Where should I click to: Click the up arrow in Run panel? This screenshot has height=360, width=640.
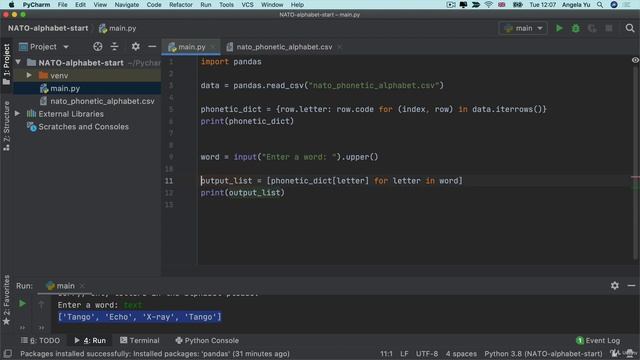pos(41,304)
